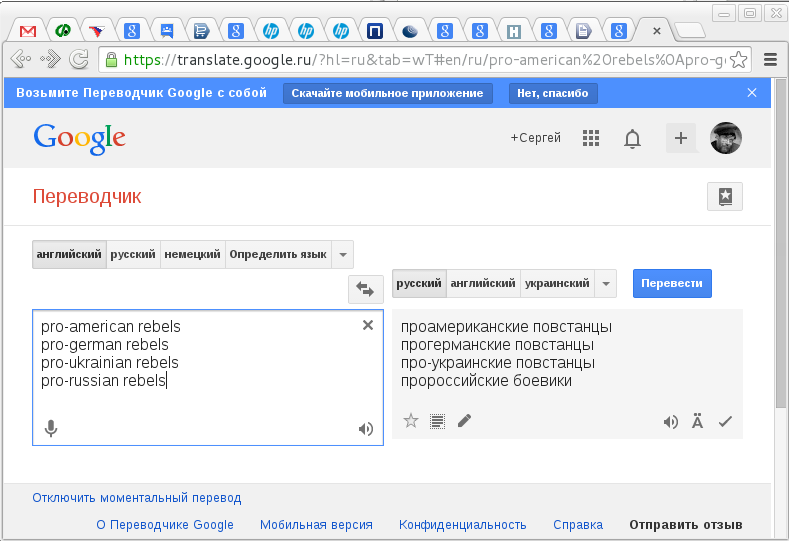789x541 pixels.
Task: Expand the target language dropdown arrow
Action: 606,284
